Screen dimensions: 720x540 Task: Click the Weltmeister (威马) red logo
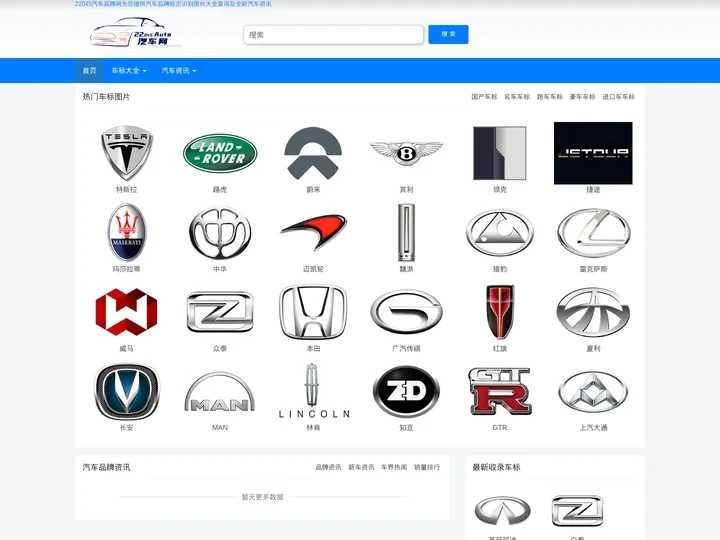tap(127, 312)
